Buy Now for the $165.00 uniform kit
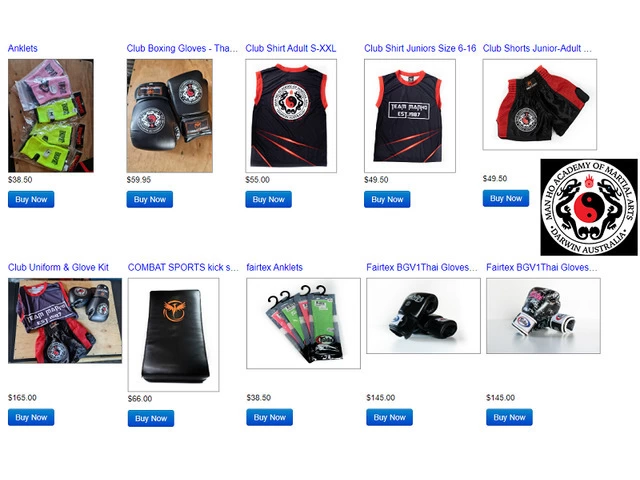 [x=31, y=417]
